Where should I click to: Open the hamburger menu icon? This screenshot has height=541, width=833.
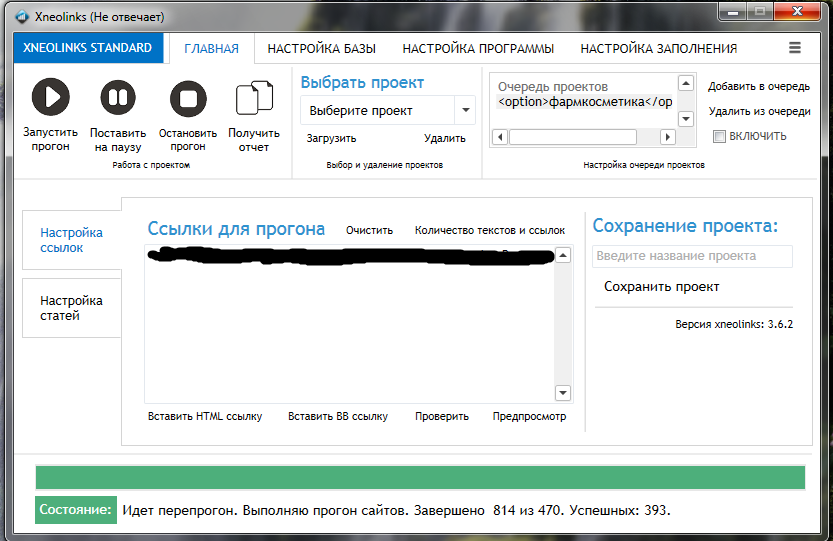point(795,48)
